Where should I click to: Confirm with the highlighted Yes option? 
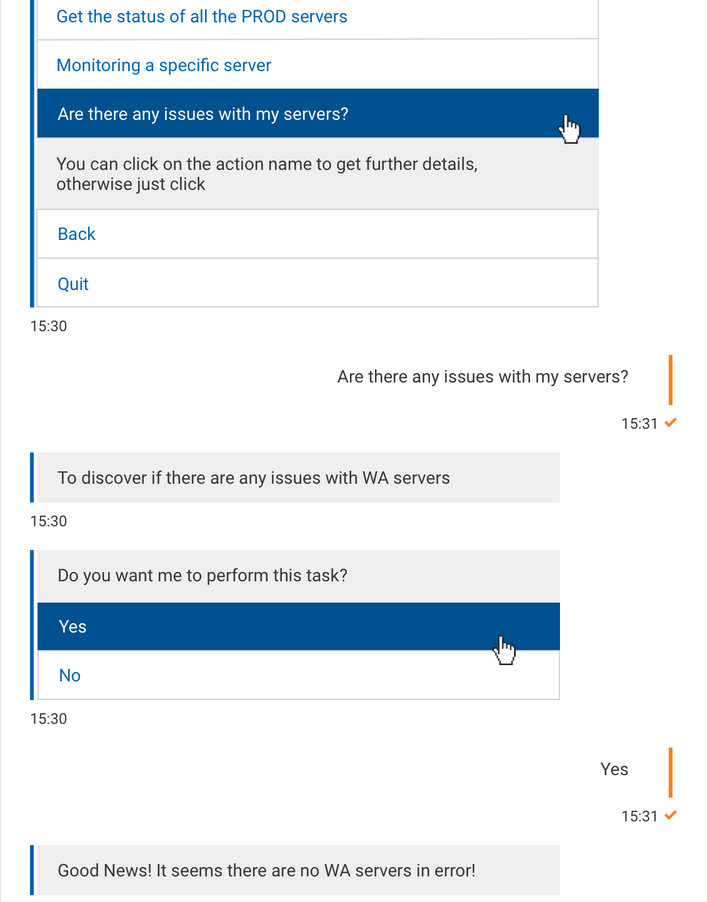point(73,627)
